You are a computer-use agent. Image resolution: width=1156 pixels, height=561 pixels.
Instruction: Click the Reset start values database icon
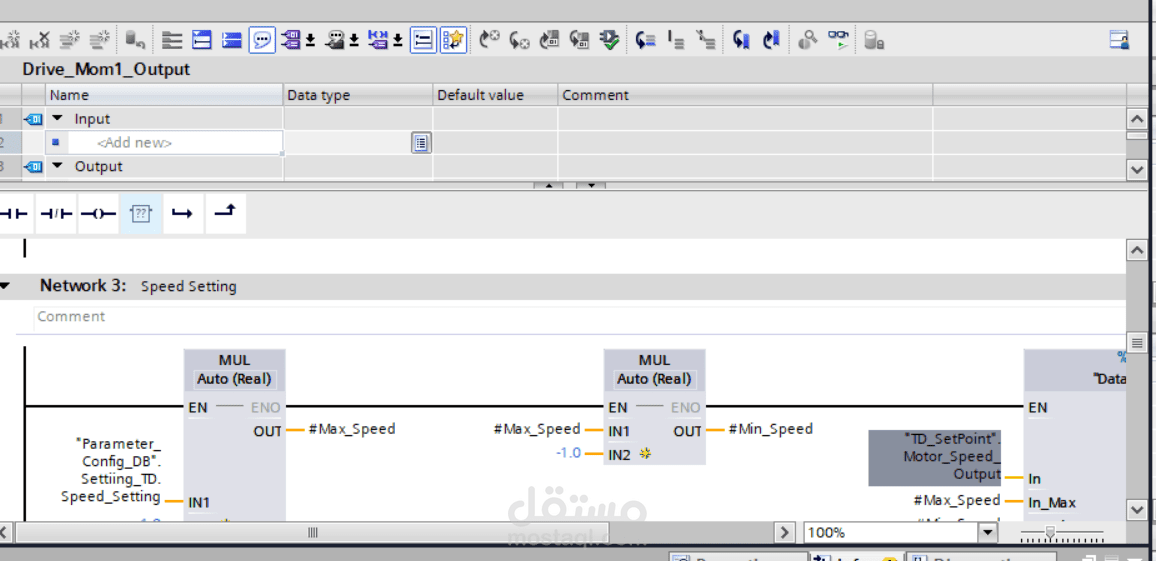135,39
